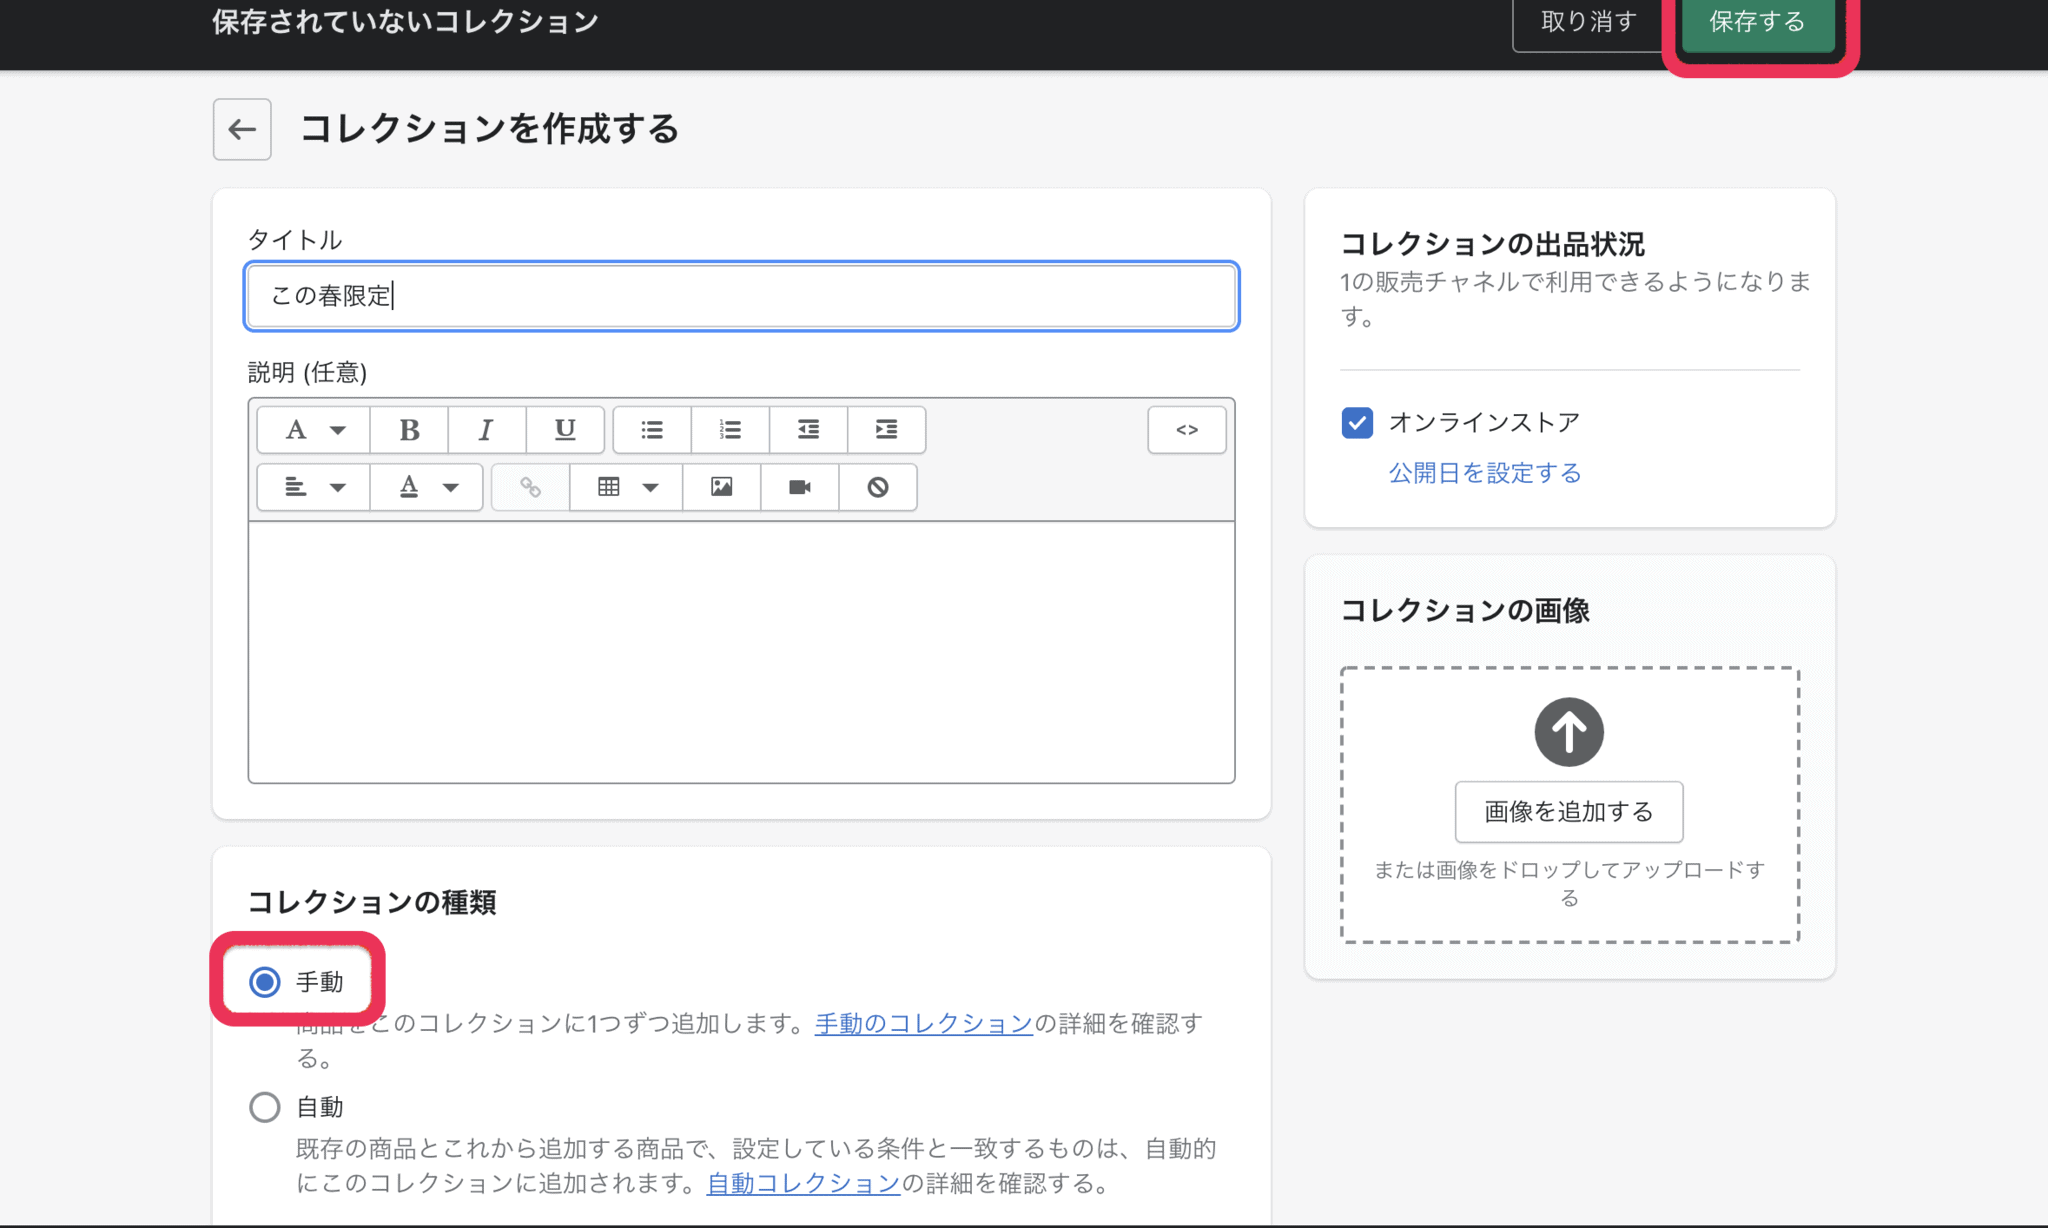The height and width of the screenshot is (1228, 2048).
Task: Create a numbered list in the description
Action: (729, 429)
